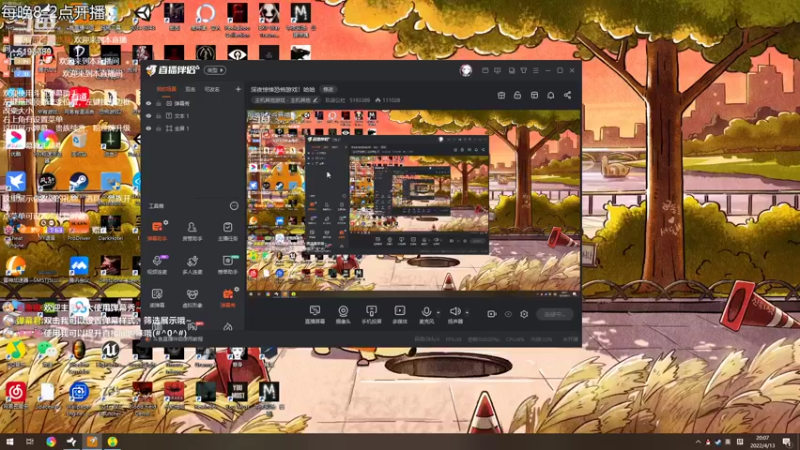The height and width of the screenshot is (450, 800).
Task: Open Chrome from the taskbar
Action: coord(51,442)
